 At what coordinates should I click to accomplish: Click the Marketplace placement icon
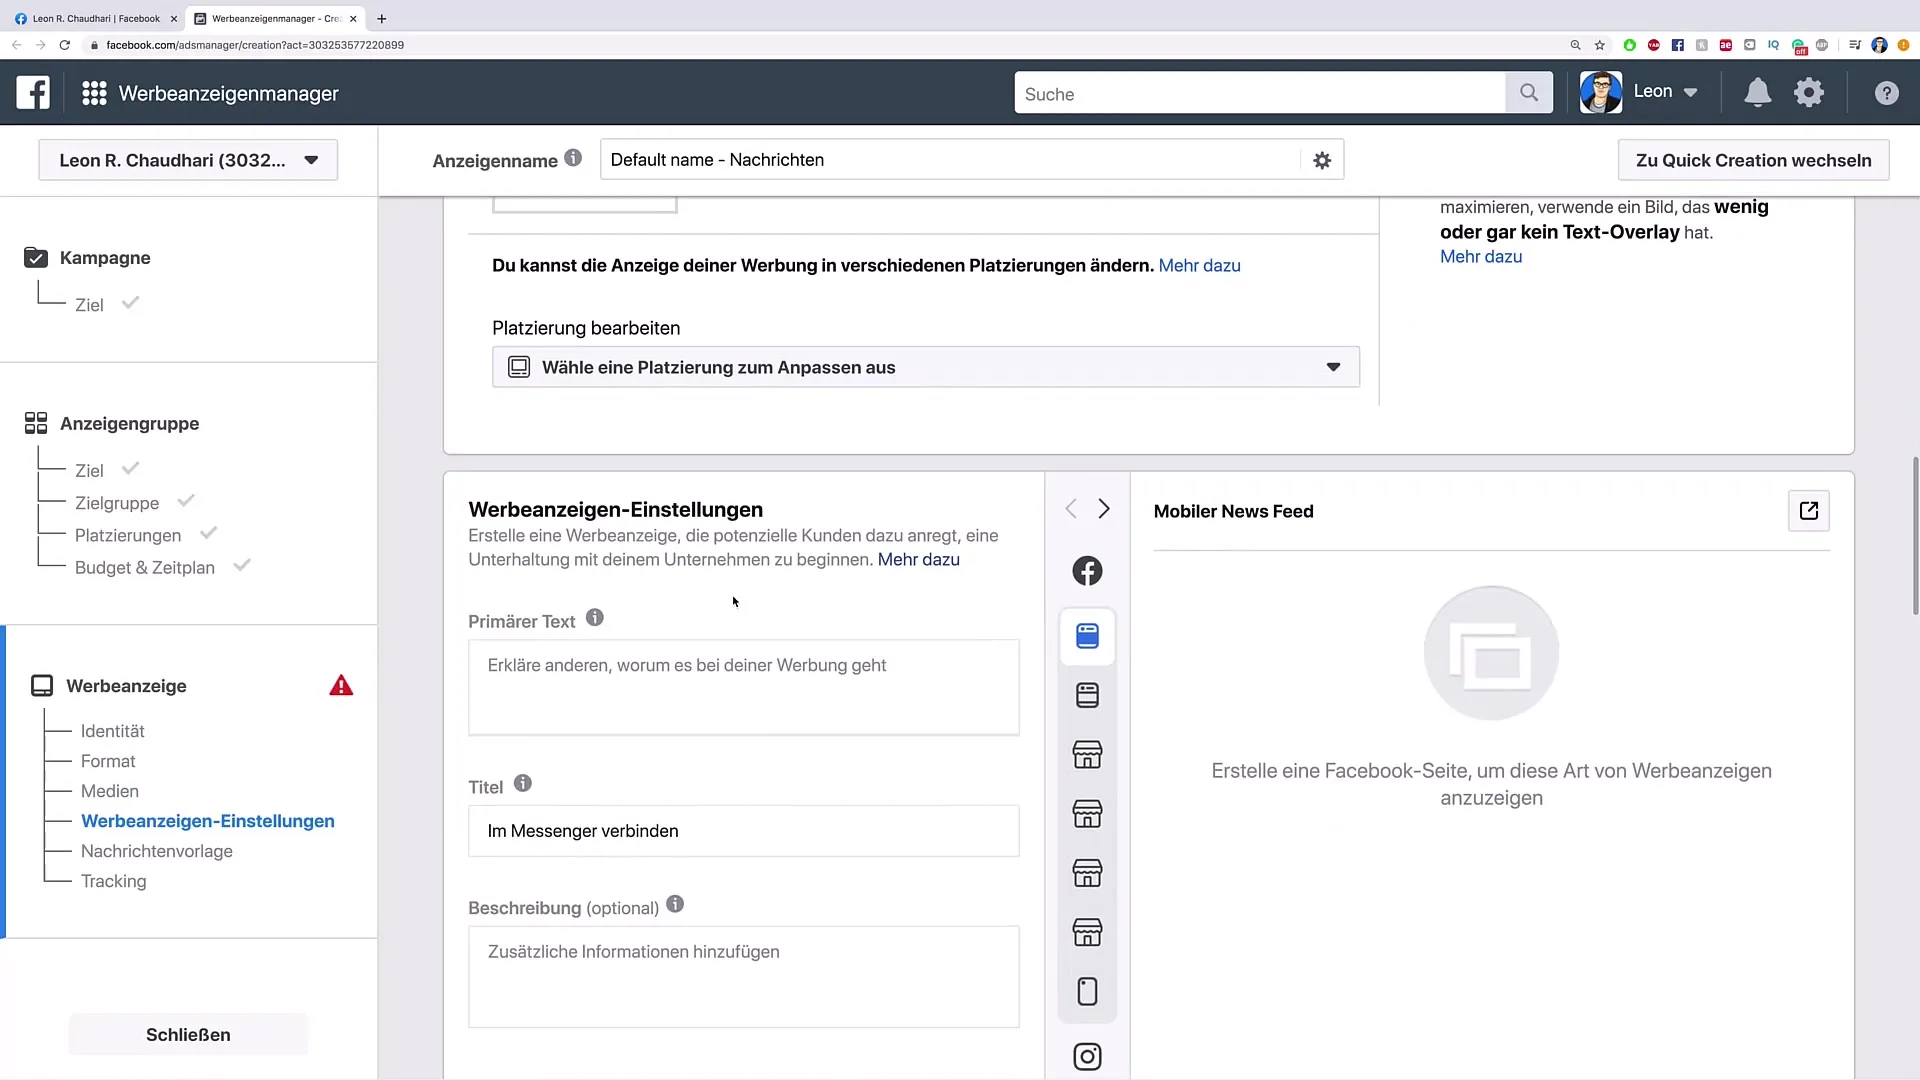1087,754
